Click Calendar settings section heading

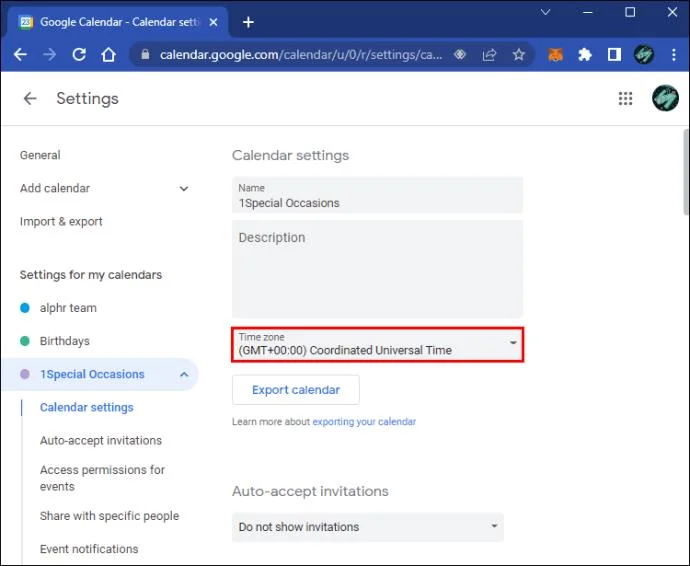click(x=290, y=155)
